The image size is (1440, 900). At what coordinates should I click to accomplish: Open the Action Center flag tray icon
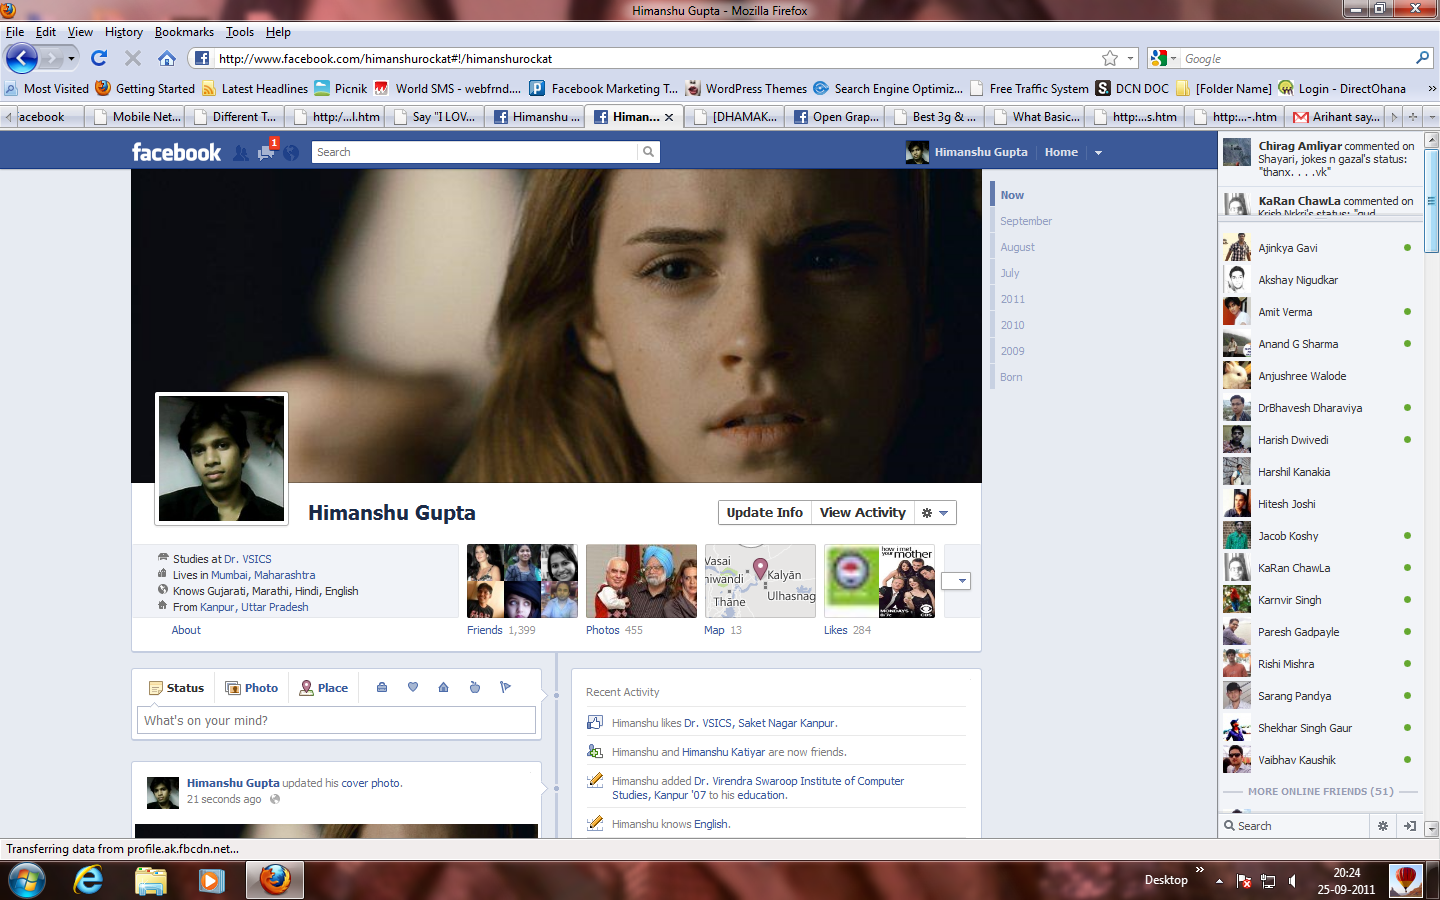coord(1244,881)
